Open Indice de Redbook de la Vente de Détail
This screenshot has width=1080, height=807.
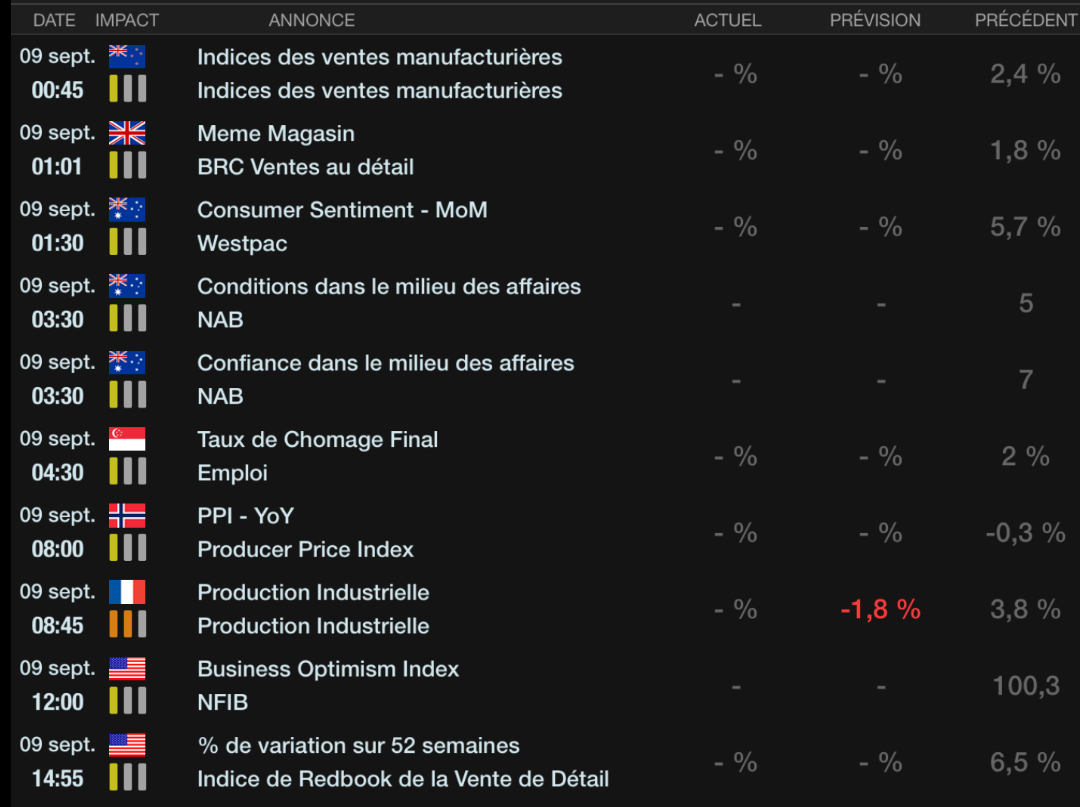tap(402, 779)
